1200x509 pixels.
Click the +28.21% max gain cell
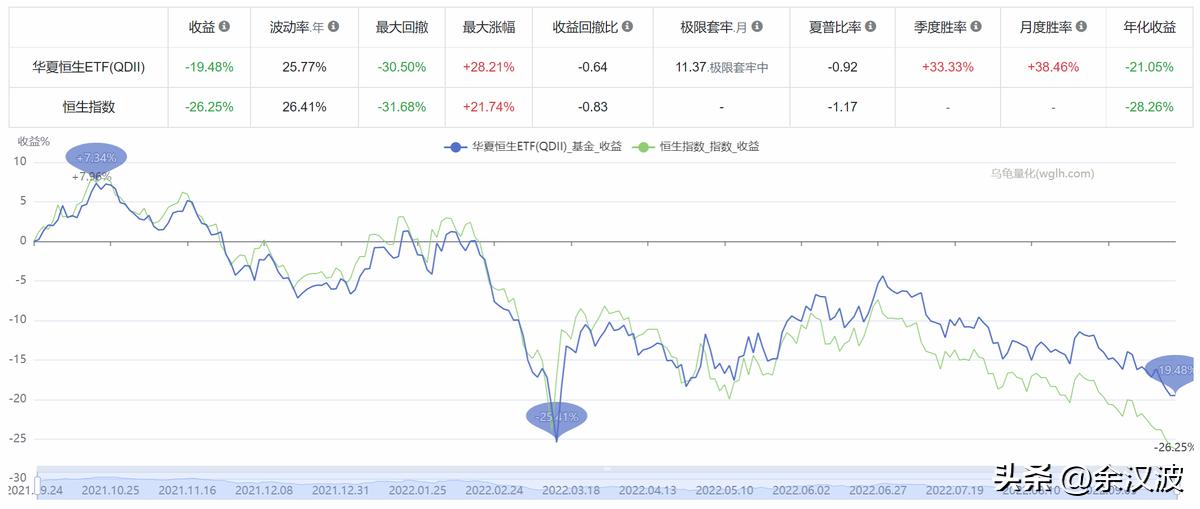[x=488, y=67]
